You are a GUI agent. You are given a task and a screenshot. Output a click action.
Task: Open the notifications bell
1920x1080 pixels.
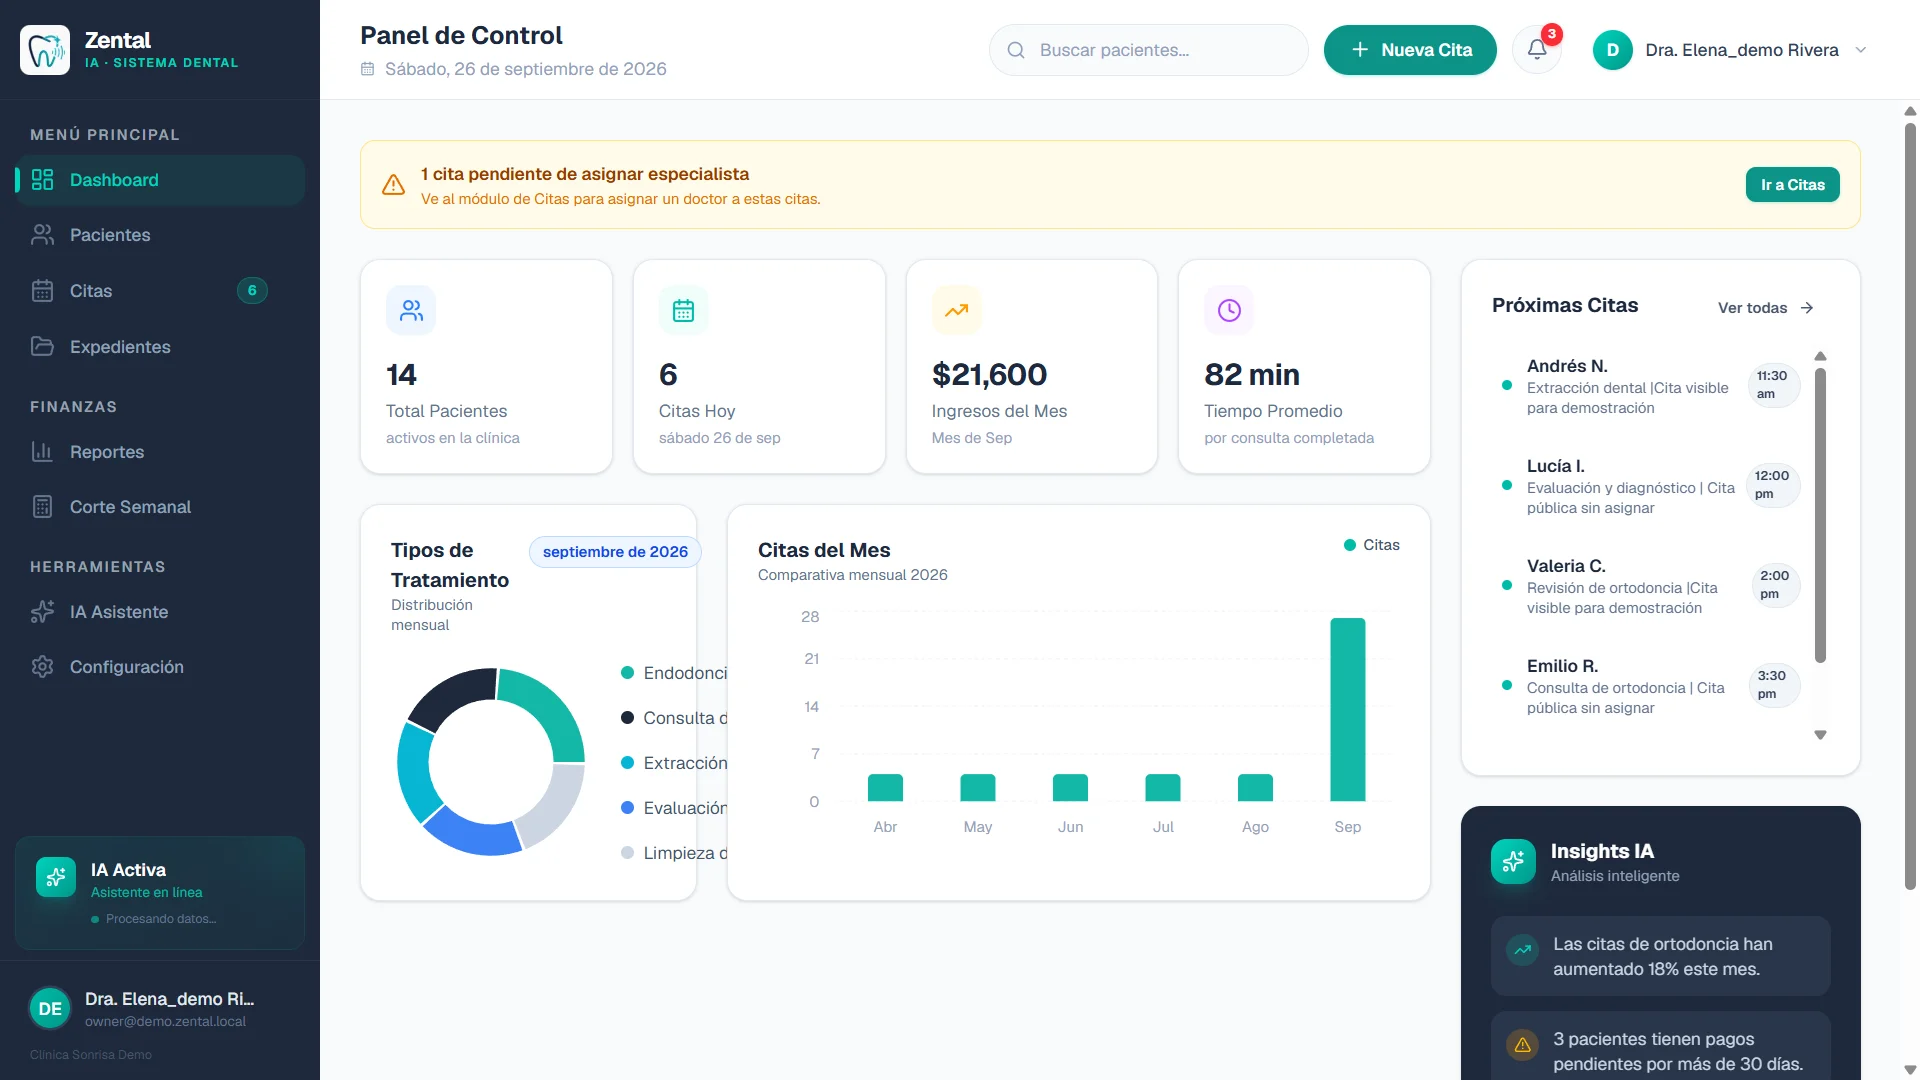point(1537,50)
